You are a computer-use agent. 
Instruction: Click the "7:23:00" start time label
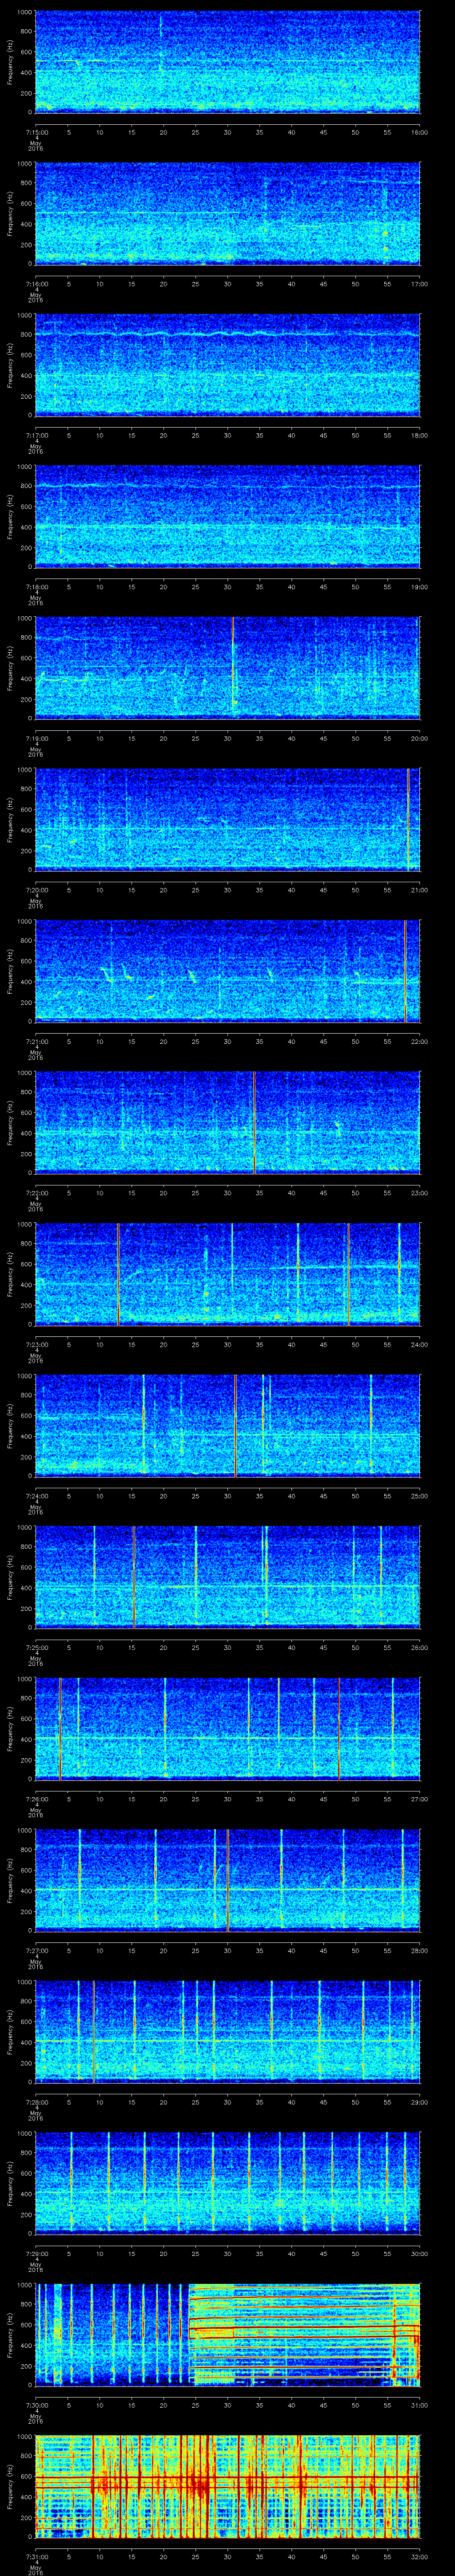coord(36,1344)
